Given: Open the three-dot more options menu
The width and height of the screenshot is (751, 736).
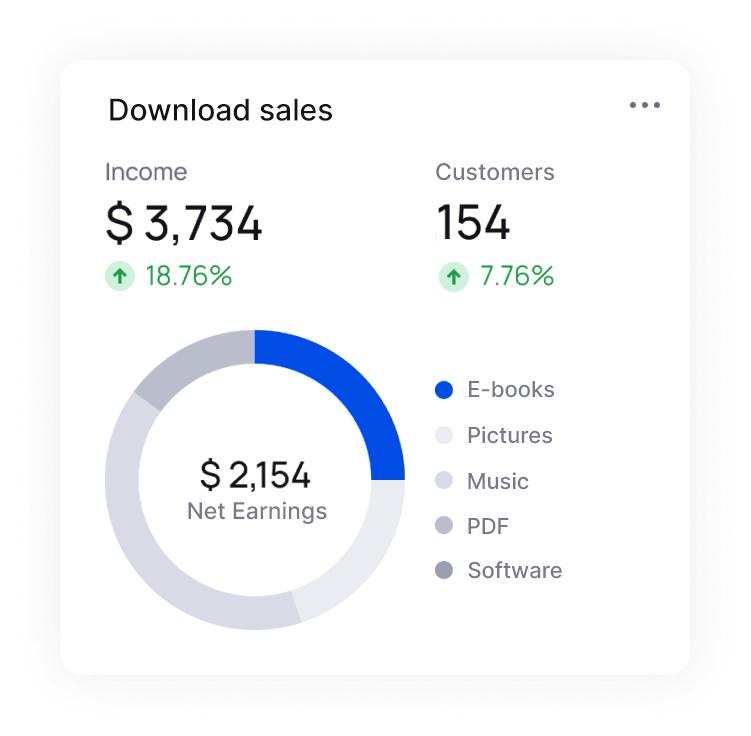Looking at the screenshot, I should [x=645, y=105].
